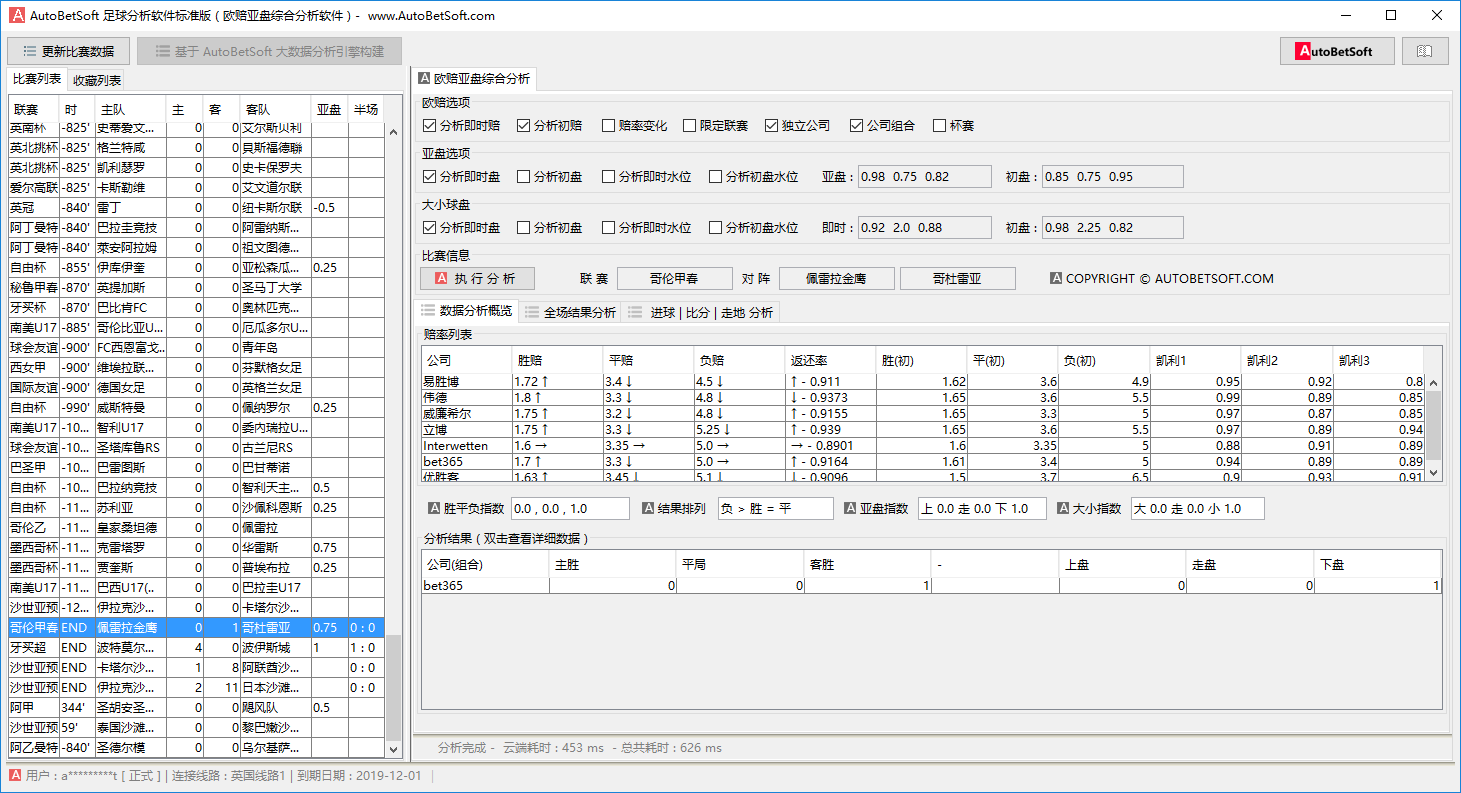The image size is (1461, 793).
Task: Click 即时 field showing 0.92 2.0 0.88
Action: click(x=924, y=228)
